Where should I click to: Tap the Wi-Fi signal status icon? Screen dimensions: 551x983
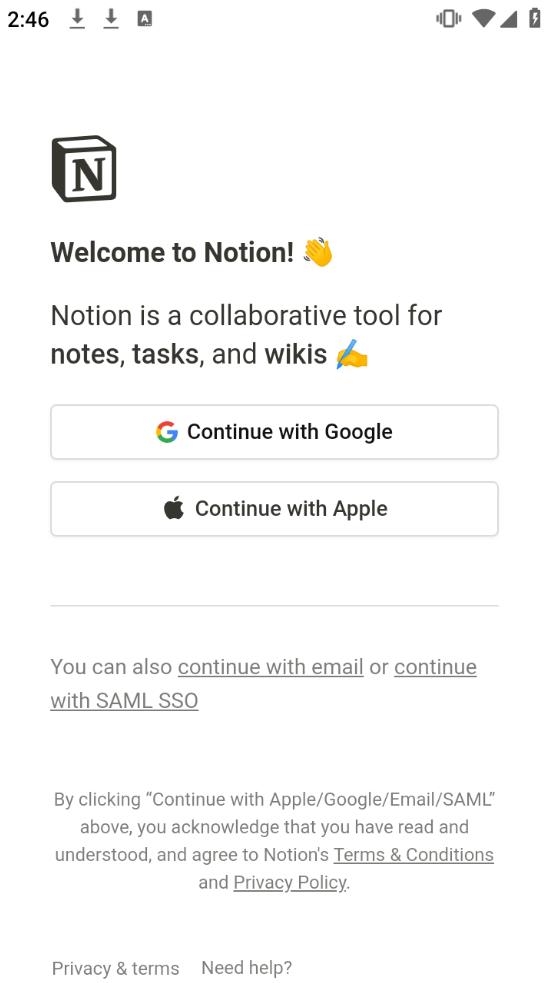click(484, 19)
